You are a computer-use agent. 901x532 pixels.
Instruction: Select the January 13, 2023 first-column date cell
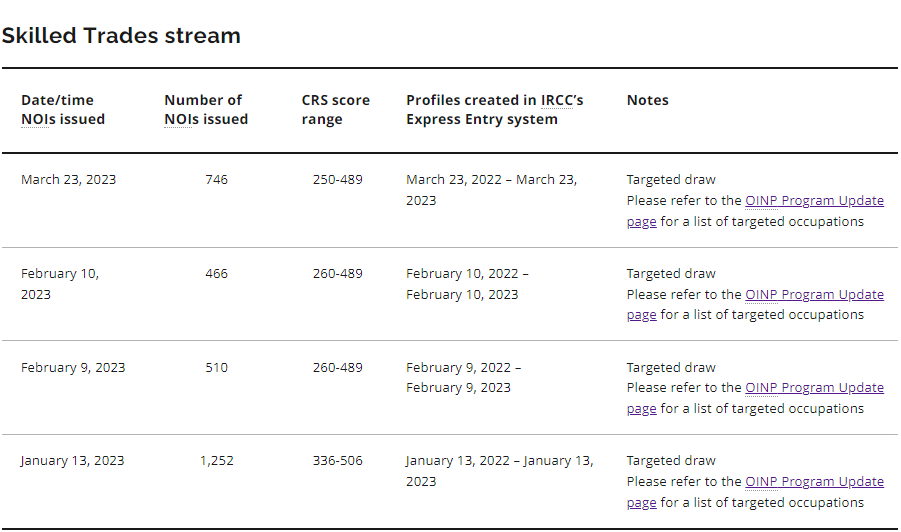72,461
